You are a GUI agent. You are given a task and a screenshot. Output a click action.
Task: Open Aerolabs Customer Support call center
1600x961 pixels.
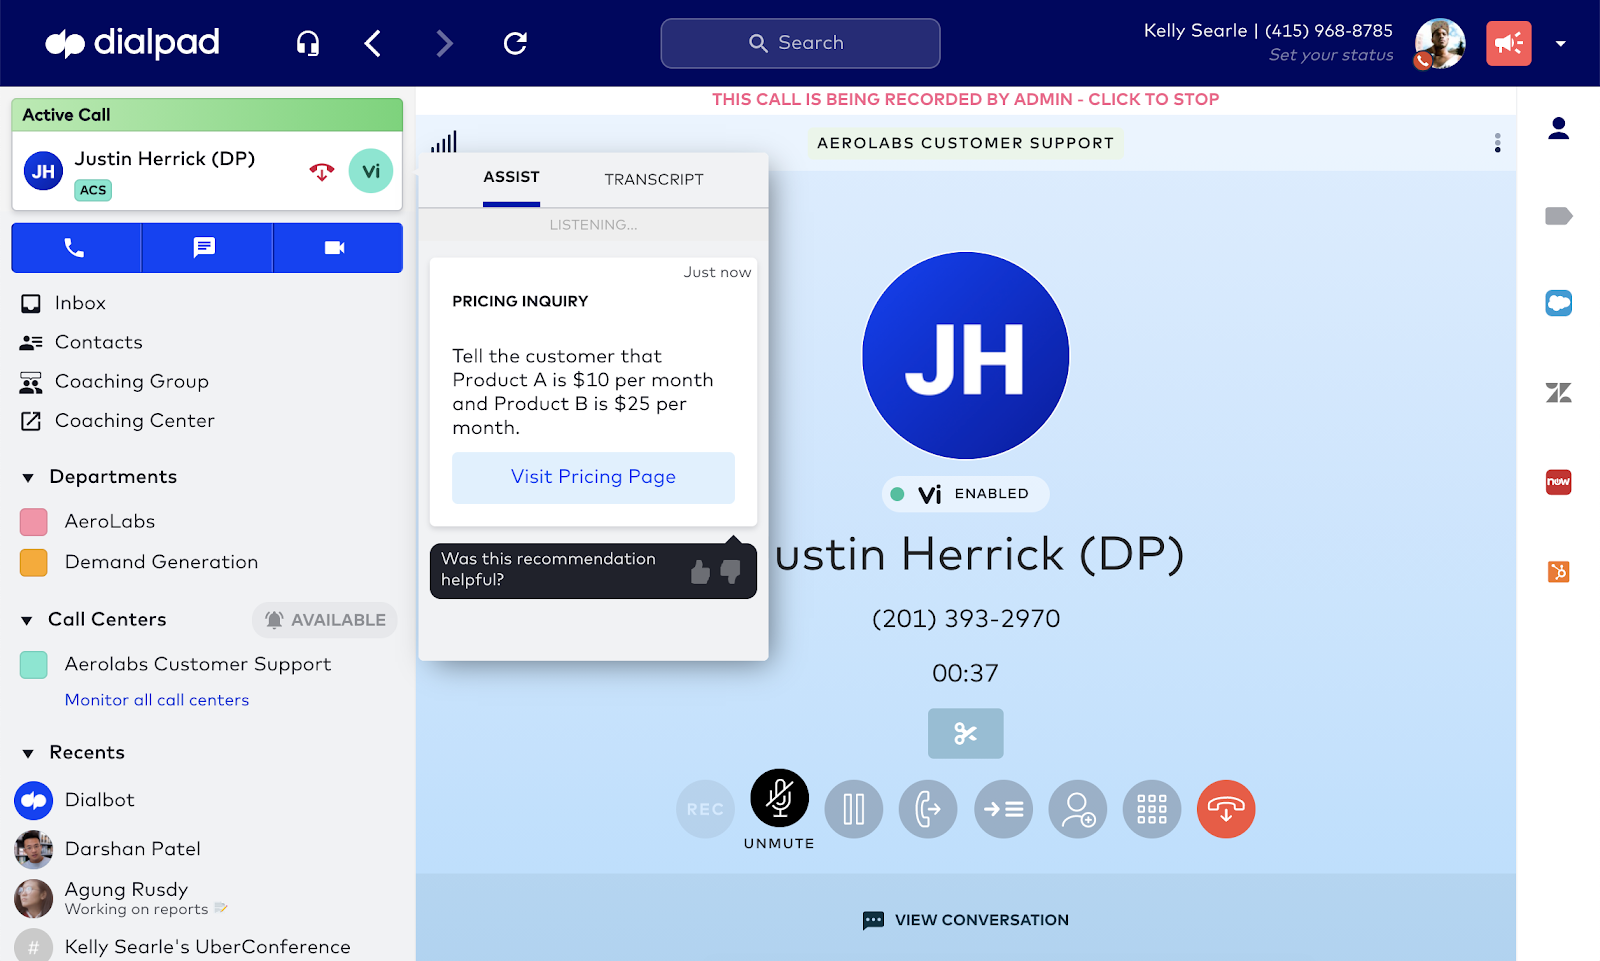tap(198, 664)
